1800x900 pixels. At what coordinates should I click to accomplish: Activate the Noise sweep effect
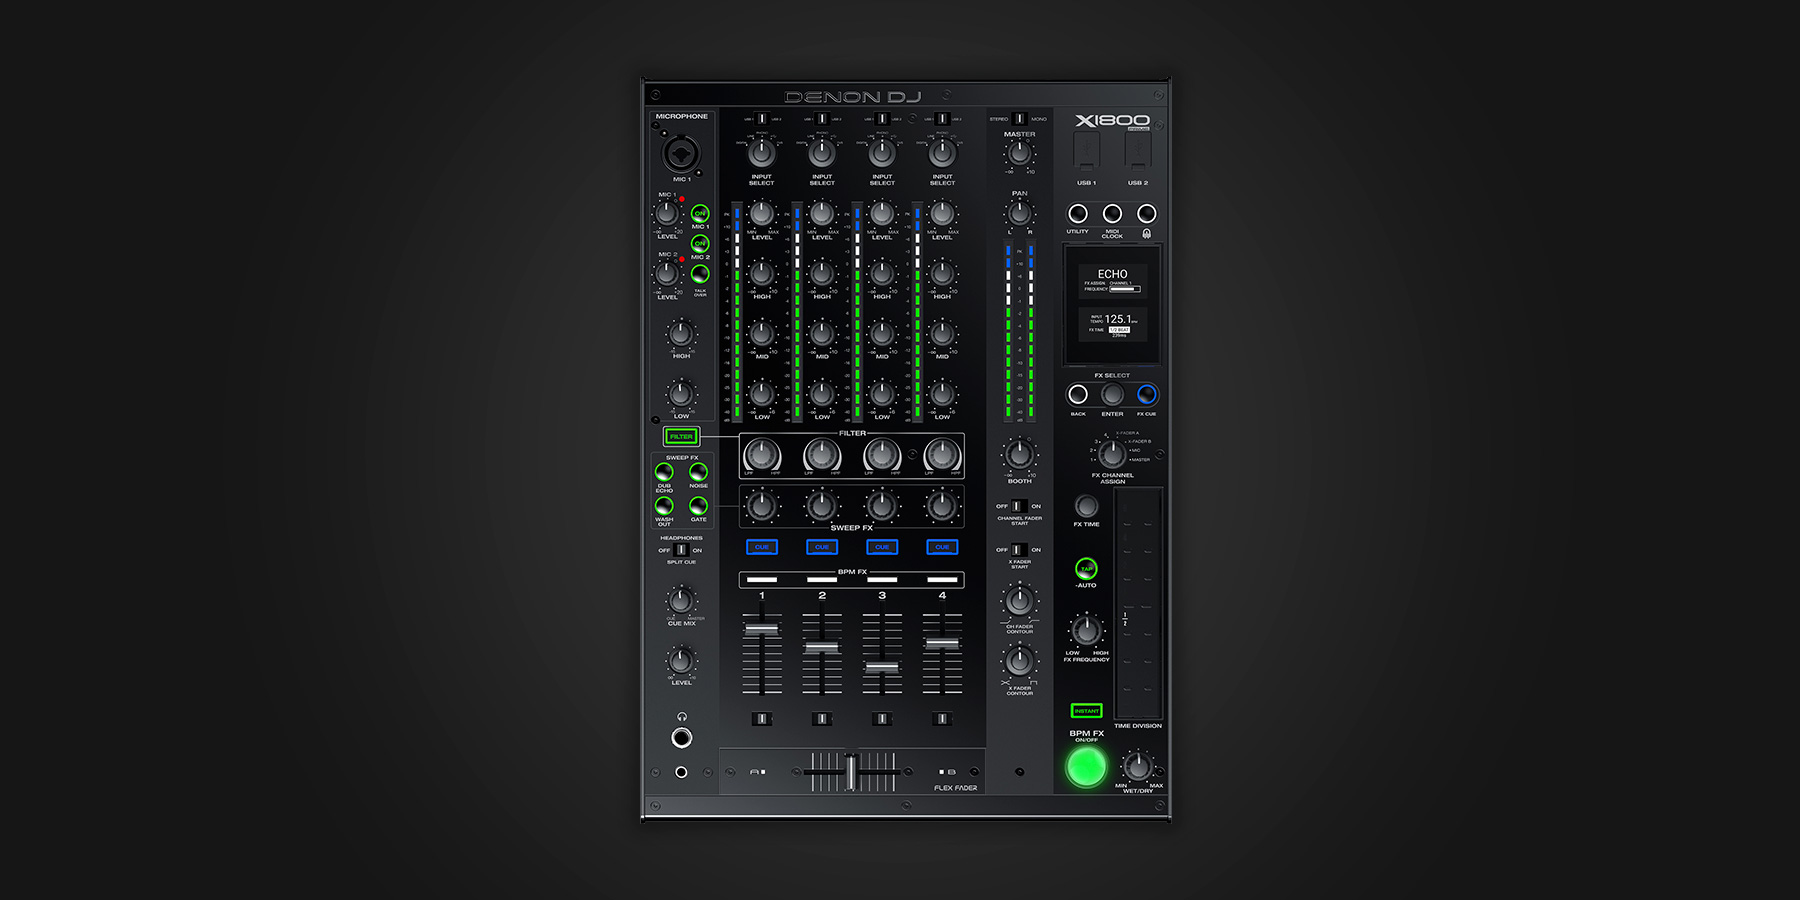coord(698,471)
